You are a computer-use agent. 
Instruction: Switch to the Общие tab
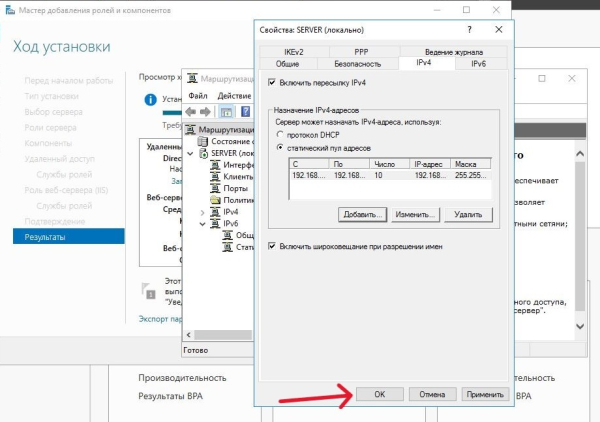tap(287, 64)
